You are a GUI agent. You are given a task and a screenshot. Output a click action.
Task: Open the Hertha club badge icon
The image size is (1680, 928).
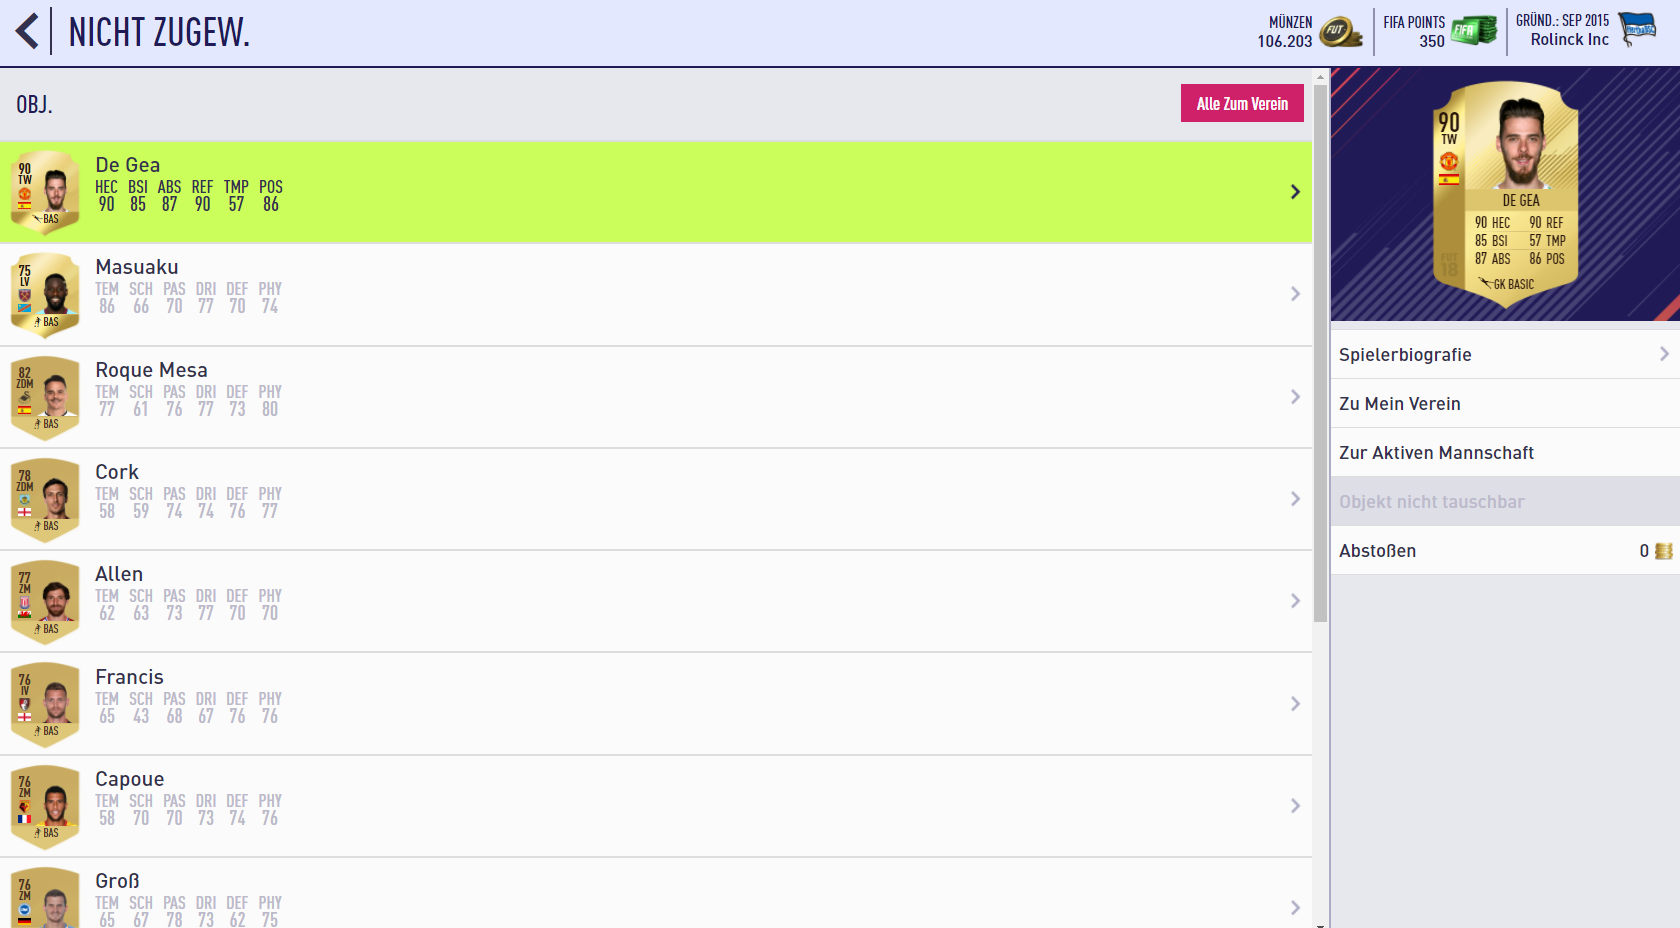point(1637,30)
